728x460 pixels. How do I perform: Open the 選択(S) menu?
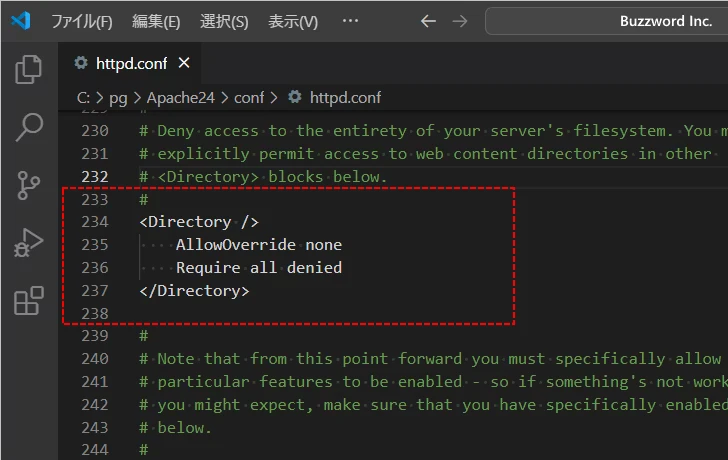pos(224,21)
